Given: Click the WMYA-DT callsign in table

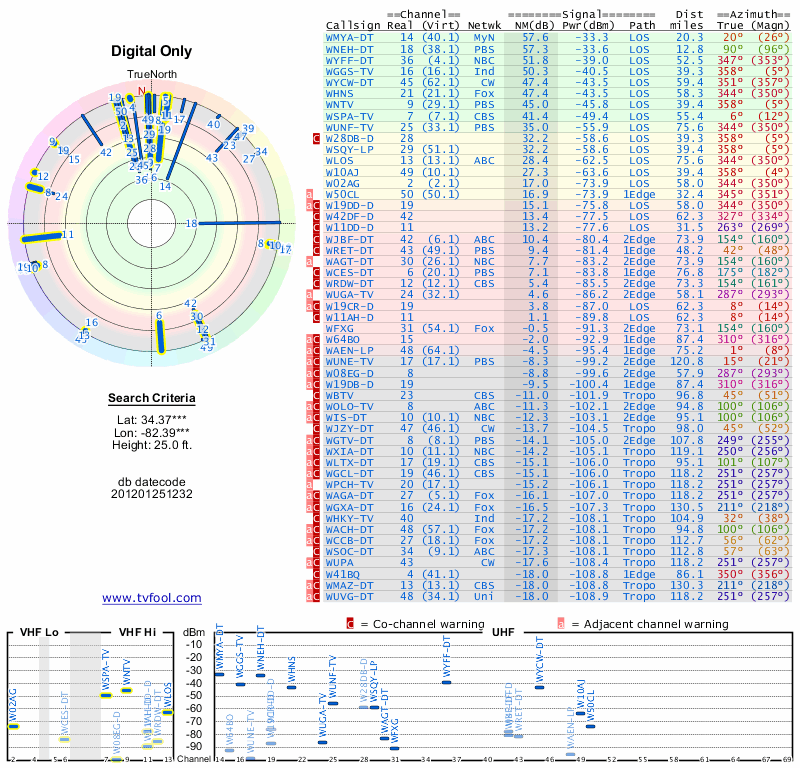Looking at the screenshot, I should pos(349,38).
